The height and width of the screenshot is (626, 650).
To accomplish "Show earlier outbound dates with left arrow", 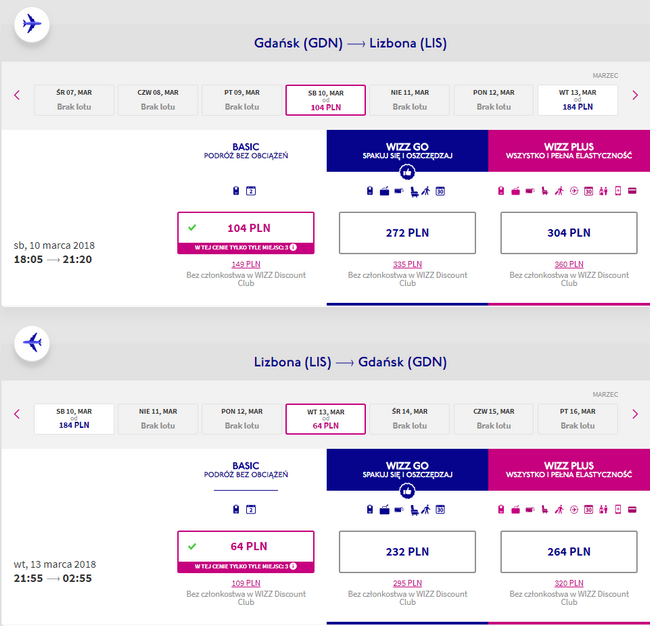I will [x=17, y=95].
